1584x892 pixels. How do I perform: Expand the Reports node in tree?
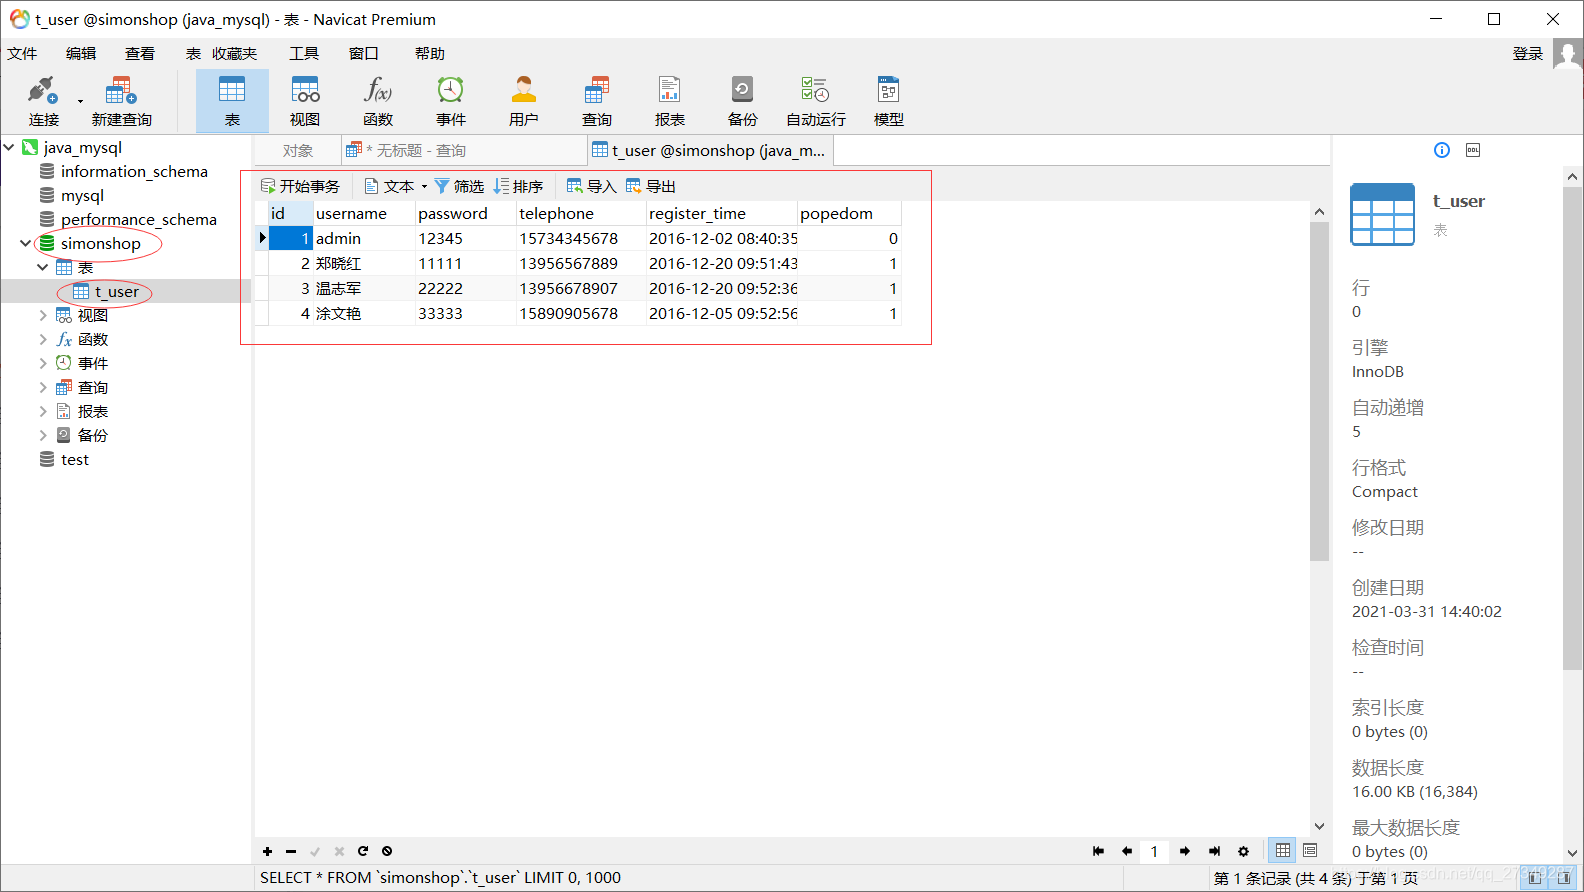click(42, 411)
